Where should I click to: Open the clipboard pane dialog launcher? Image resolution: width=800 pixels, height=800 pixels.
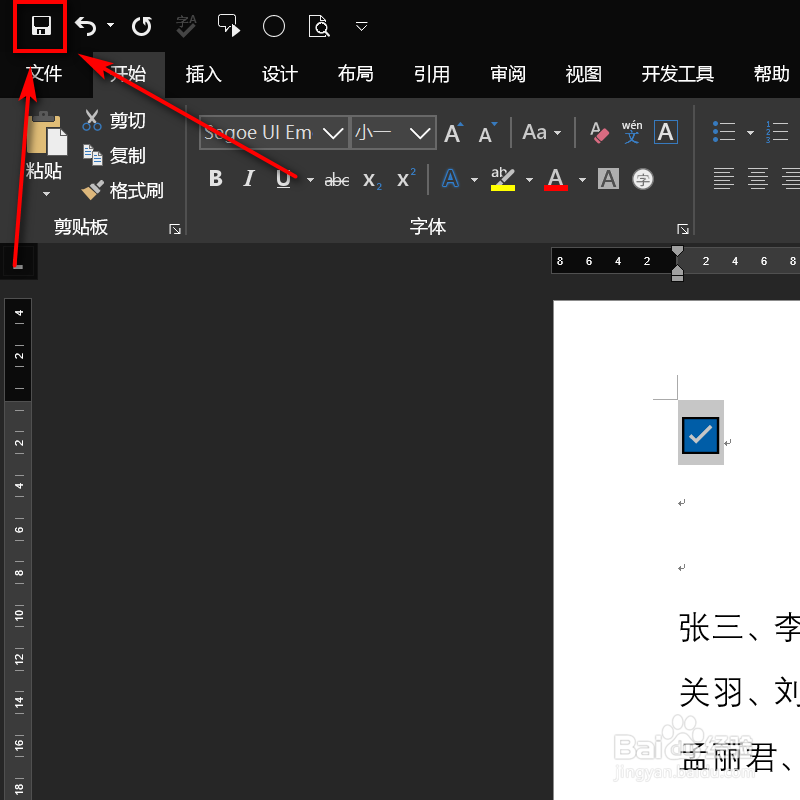click(175, 229)
